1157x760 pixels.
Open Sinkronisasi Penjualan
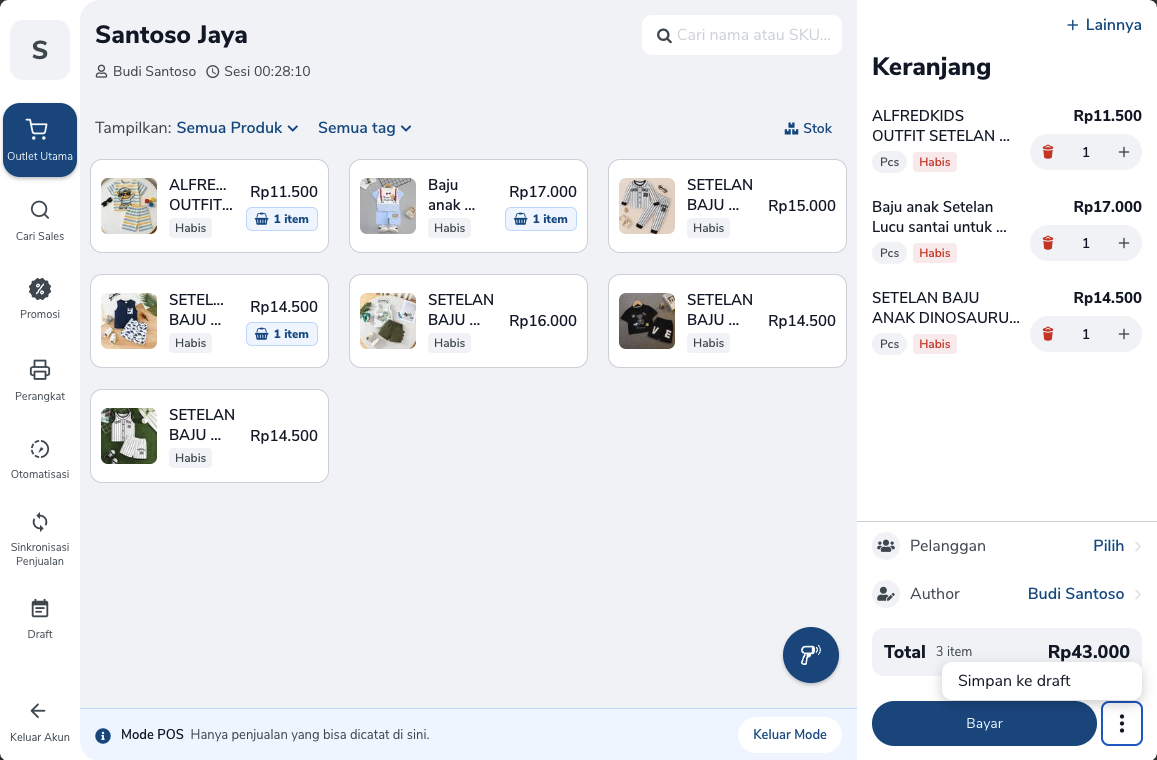pyautogui.click(x=40, y=539)
